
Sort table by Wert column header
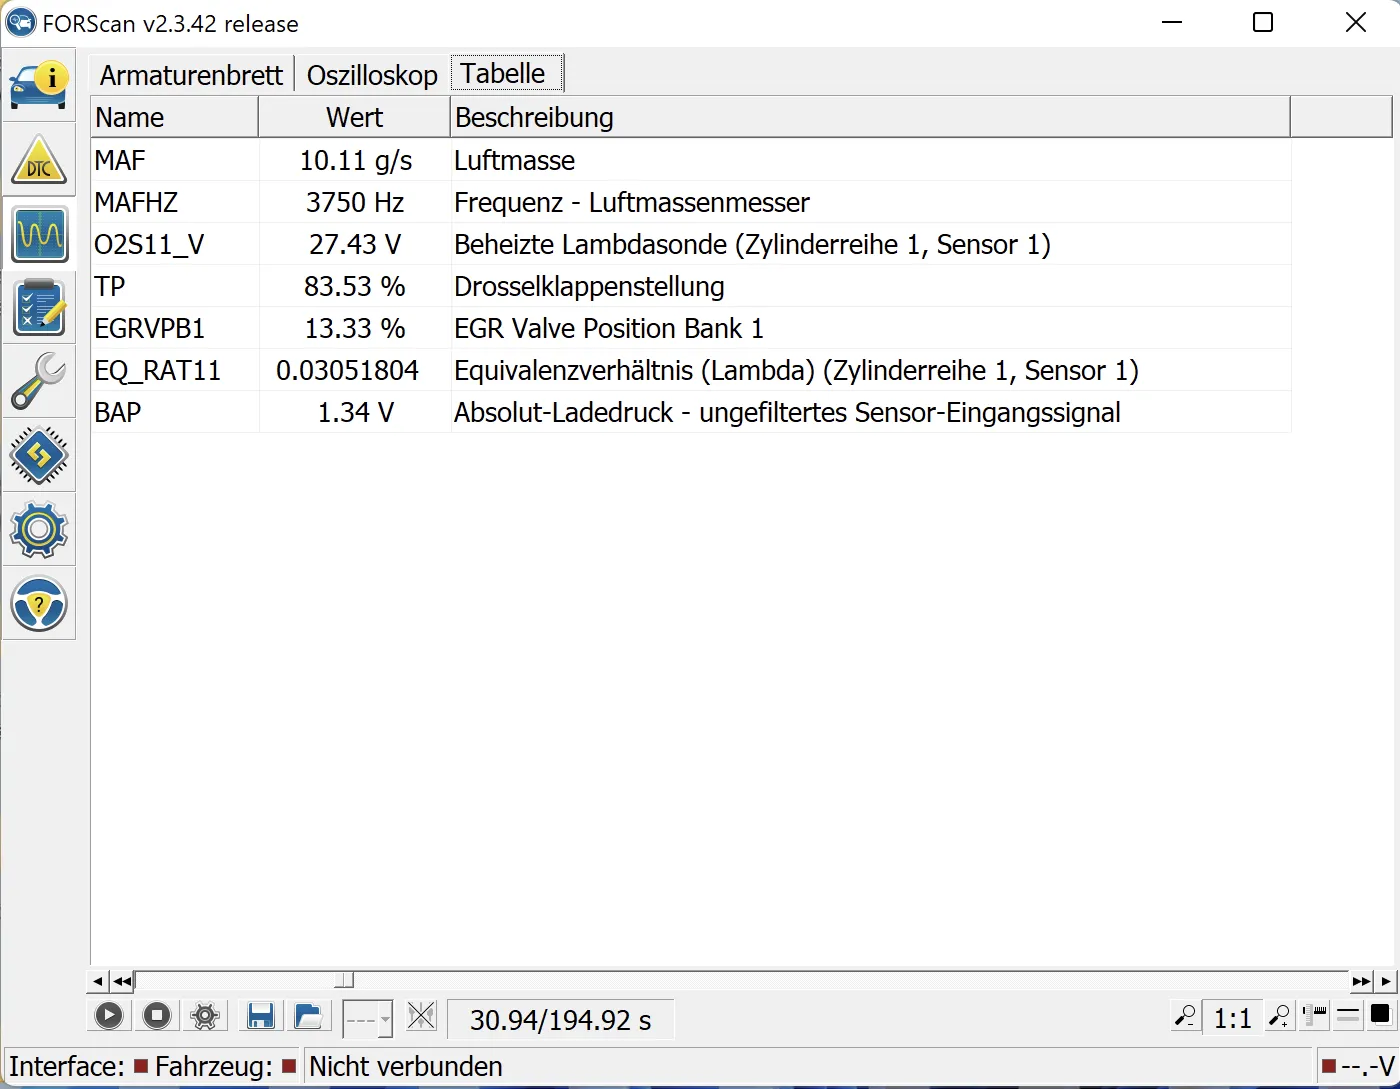354,118
